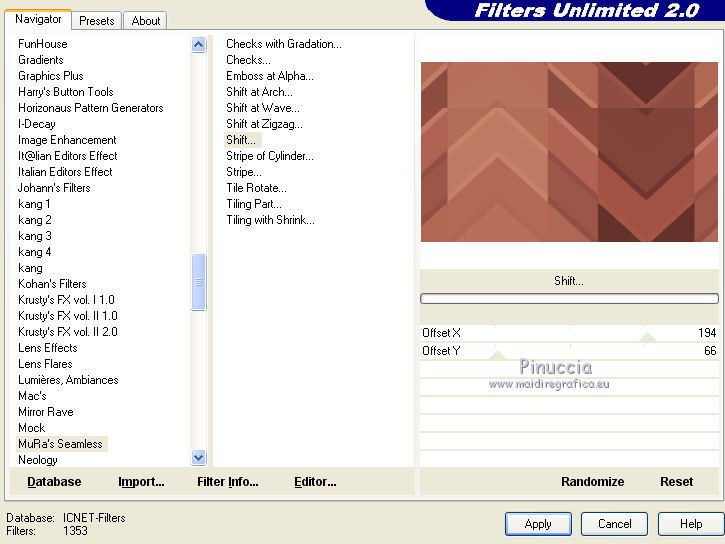The height and width of the screenshot is (544, 725).
Task: Select Krusty's FX vol. I 1.0
Action: pos(66,300)
